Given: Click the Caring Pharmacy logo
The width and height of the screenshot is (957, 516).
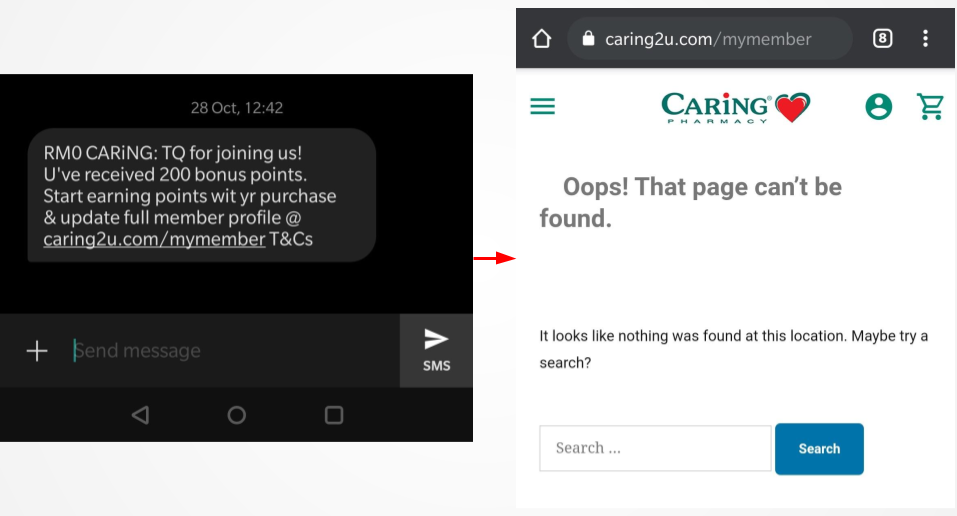Looking at the screenshot, I should (735, 107).
